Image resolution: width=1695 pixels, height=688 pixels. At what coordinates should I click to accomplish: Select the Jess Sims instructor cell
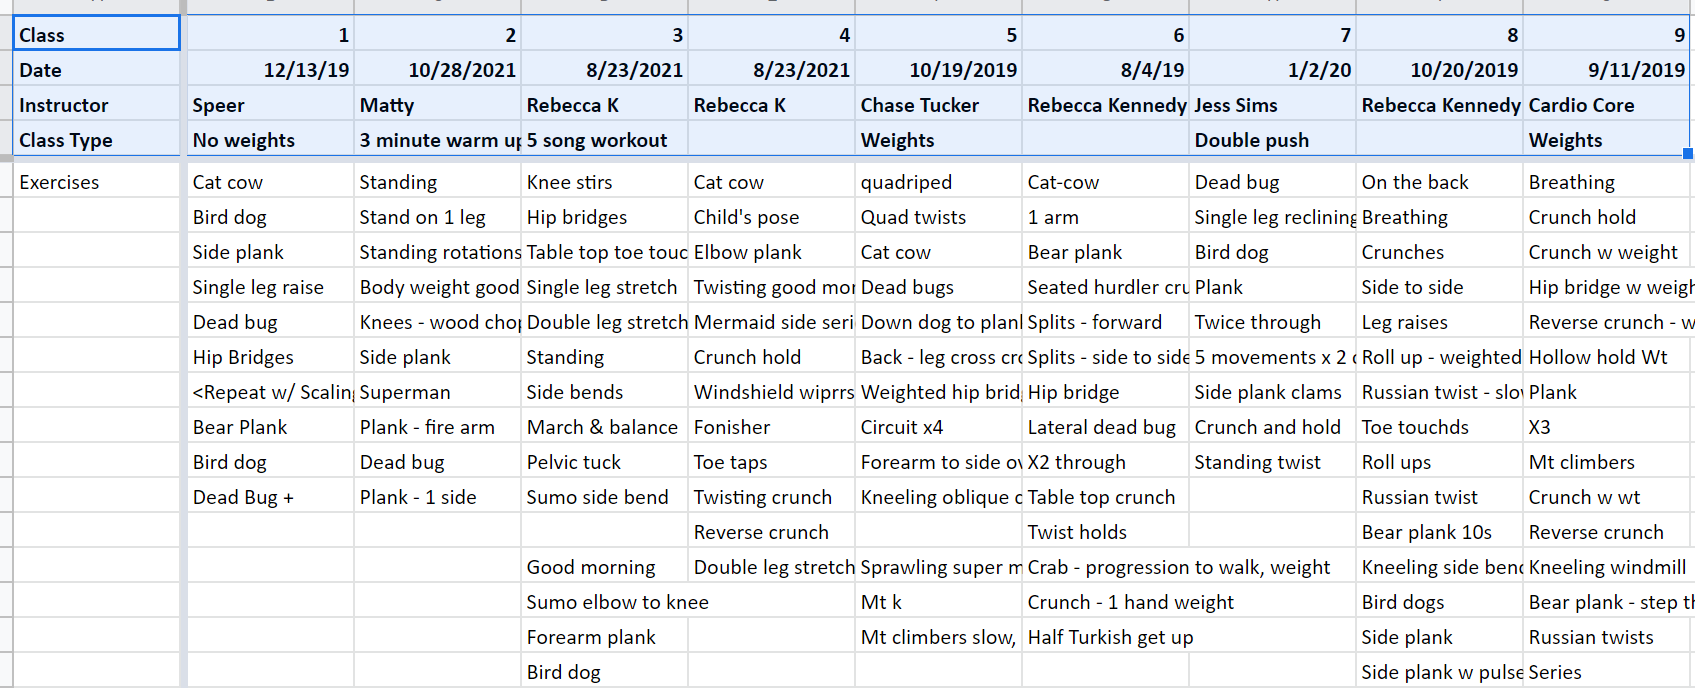point(1272,105)
